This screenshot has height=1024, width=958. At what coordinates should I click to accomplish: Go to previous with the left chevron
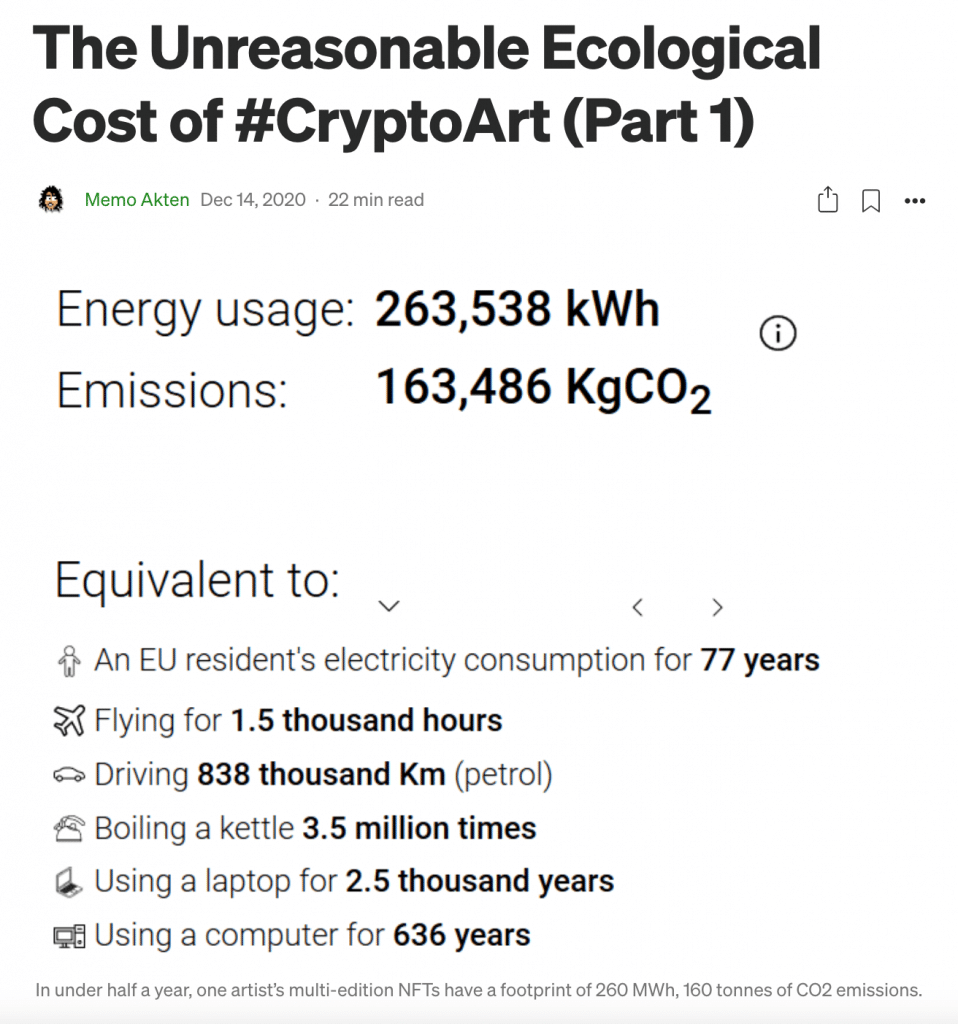click(637, 607)
